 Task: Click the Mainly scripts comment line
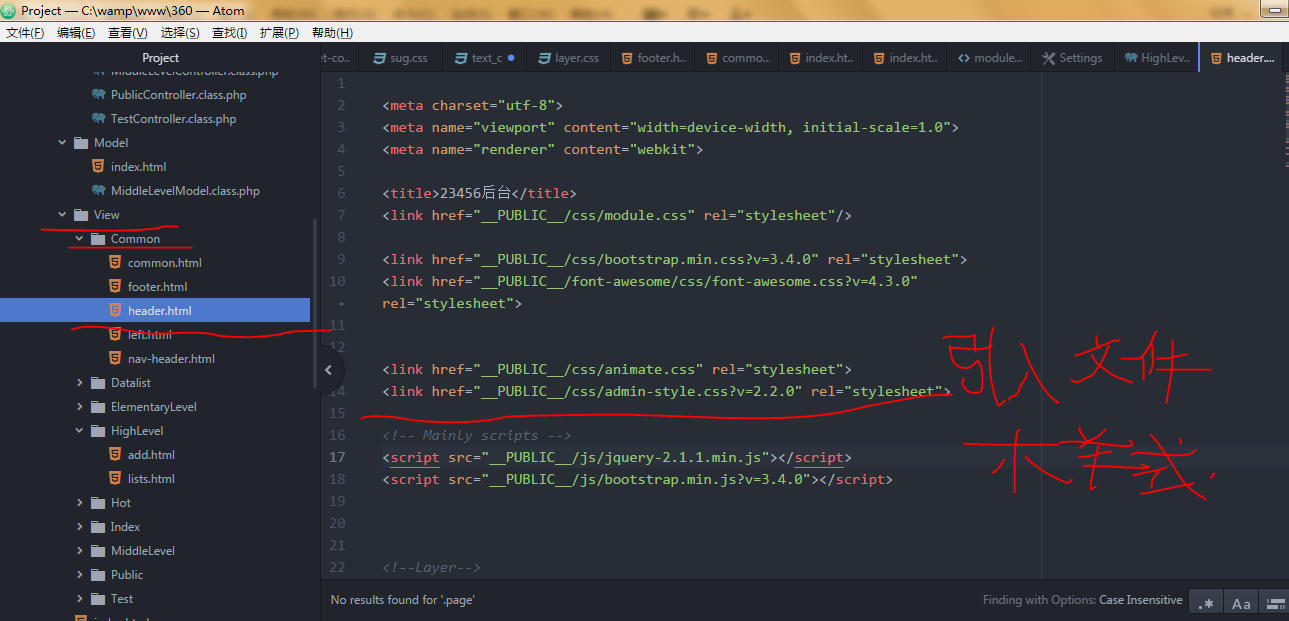476,435
